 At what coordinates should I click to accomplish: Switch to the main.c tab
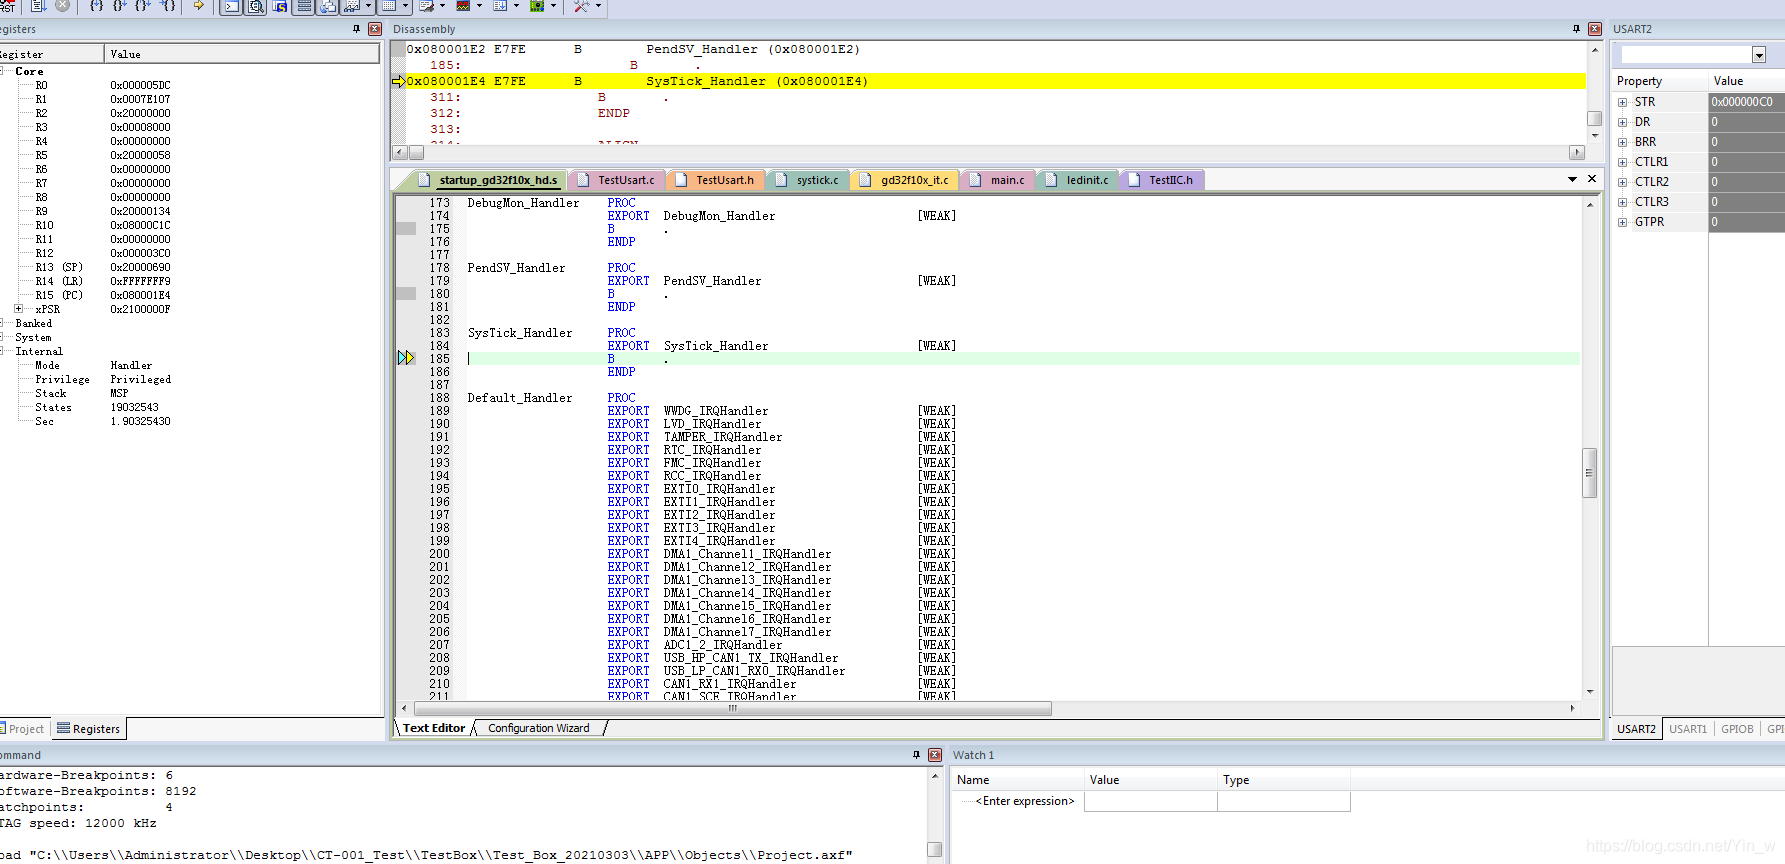click(x=999, y=180)
